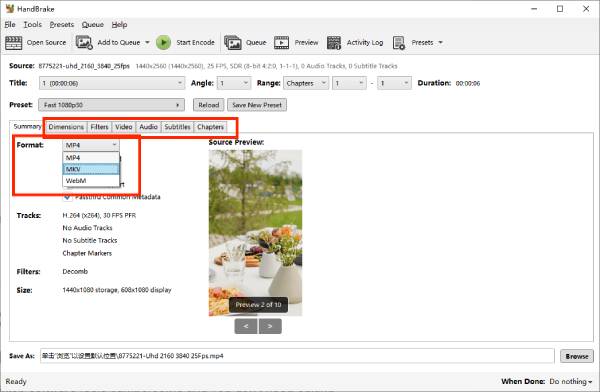The height and width of the screenshot is (392, 600).
Task: Click the Format combo box showing MP4
Action: pyautogui.click(x=91, y=145)
